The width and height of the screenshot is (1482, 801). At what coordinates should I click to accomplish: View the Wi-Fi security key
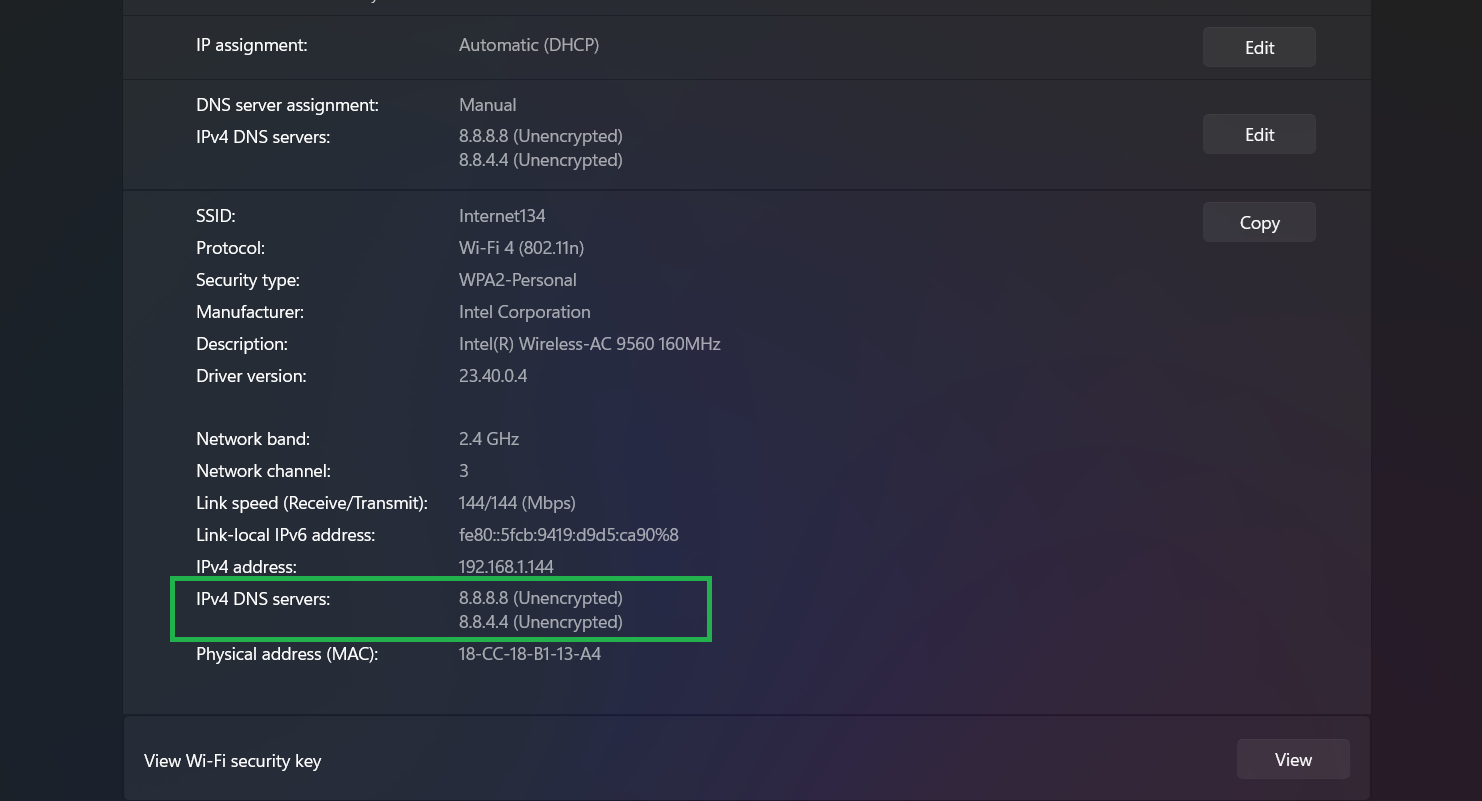1293,759
